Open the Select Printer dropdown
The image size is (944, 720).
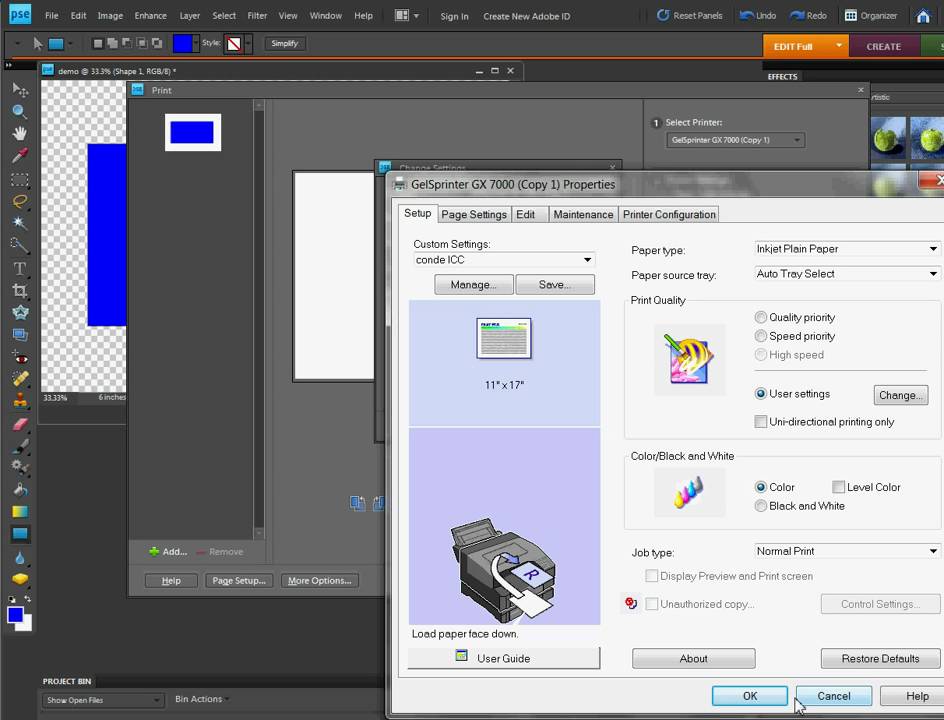click(735, 140)
